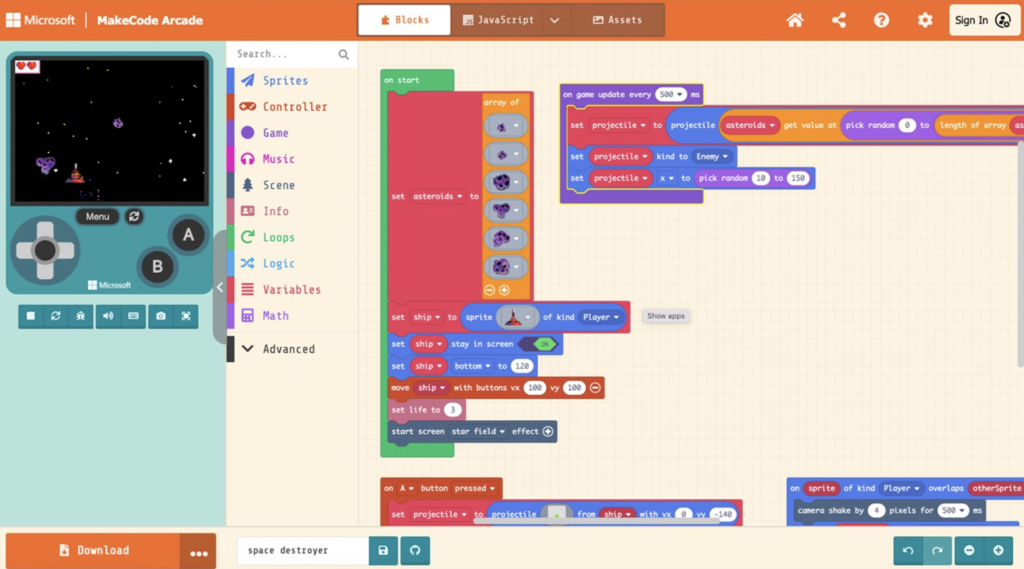1024x569 pixels.
Task: Toggle debug mode with the bug icon
Action: coord(81,316)
